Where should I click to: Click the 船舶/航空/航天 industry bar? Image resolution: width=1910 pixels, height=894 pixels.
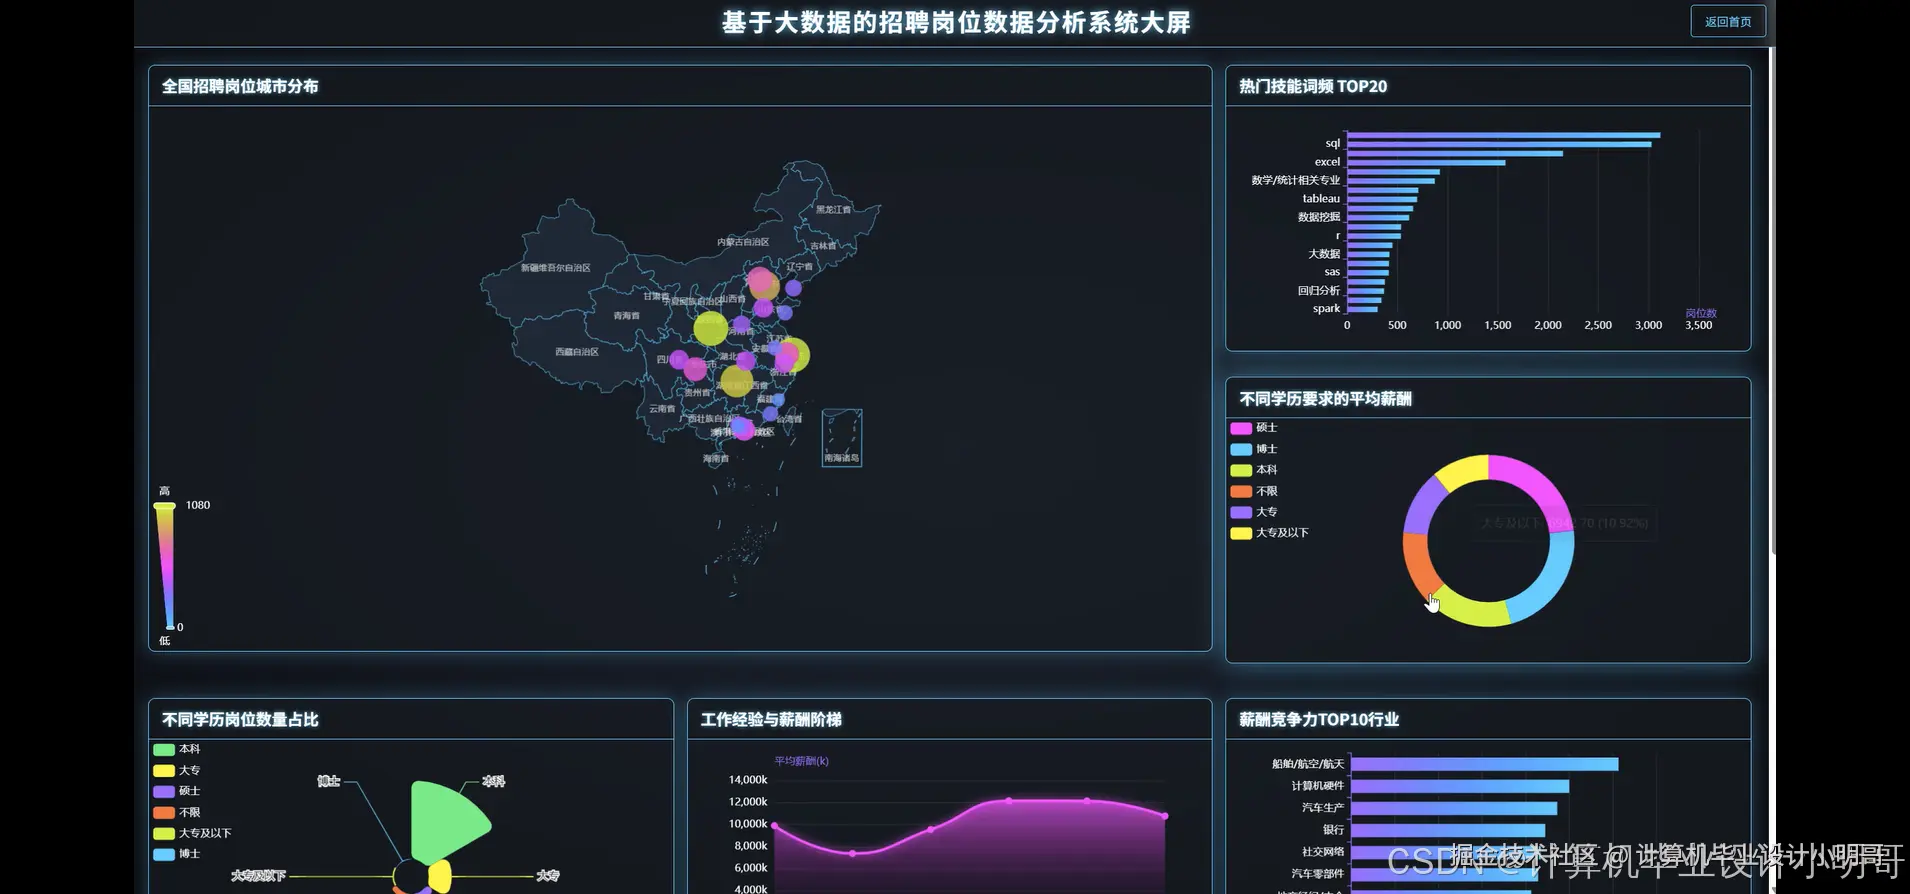coord(1484,764)
